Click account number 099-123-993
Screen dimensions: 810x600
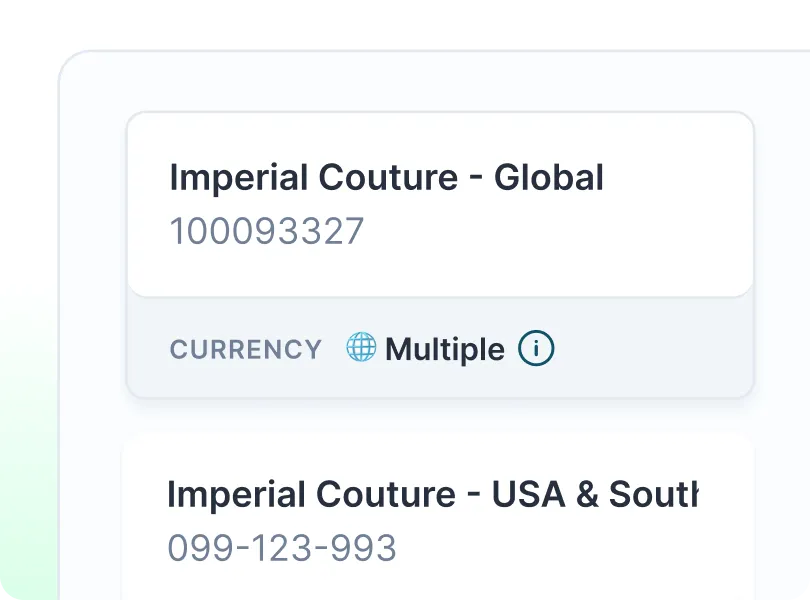[x=282, y=547]
